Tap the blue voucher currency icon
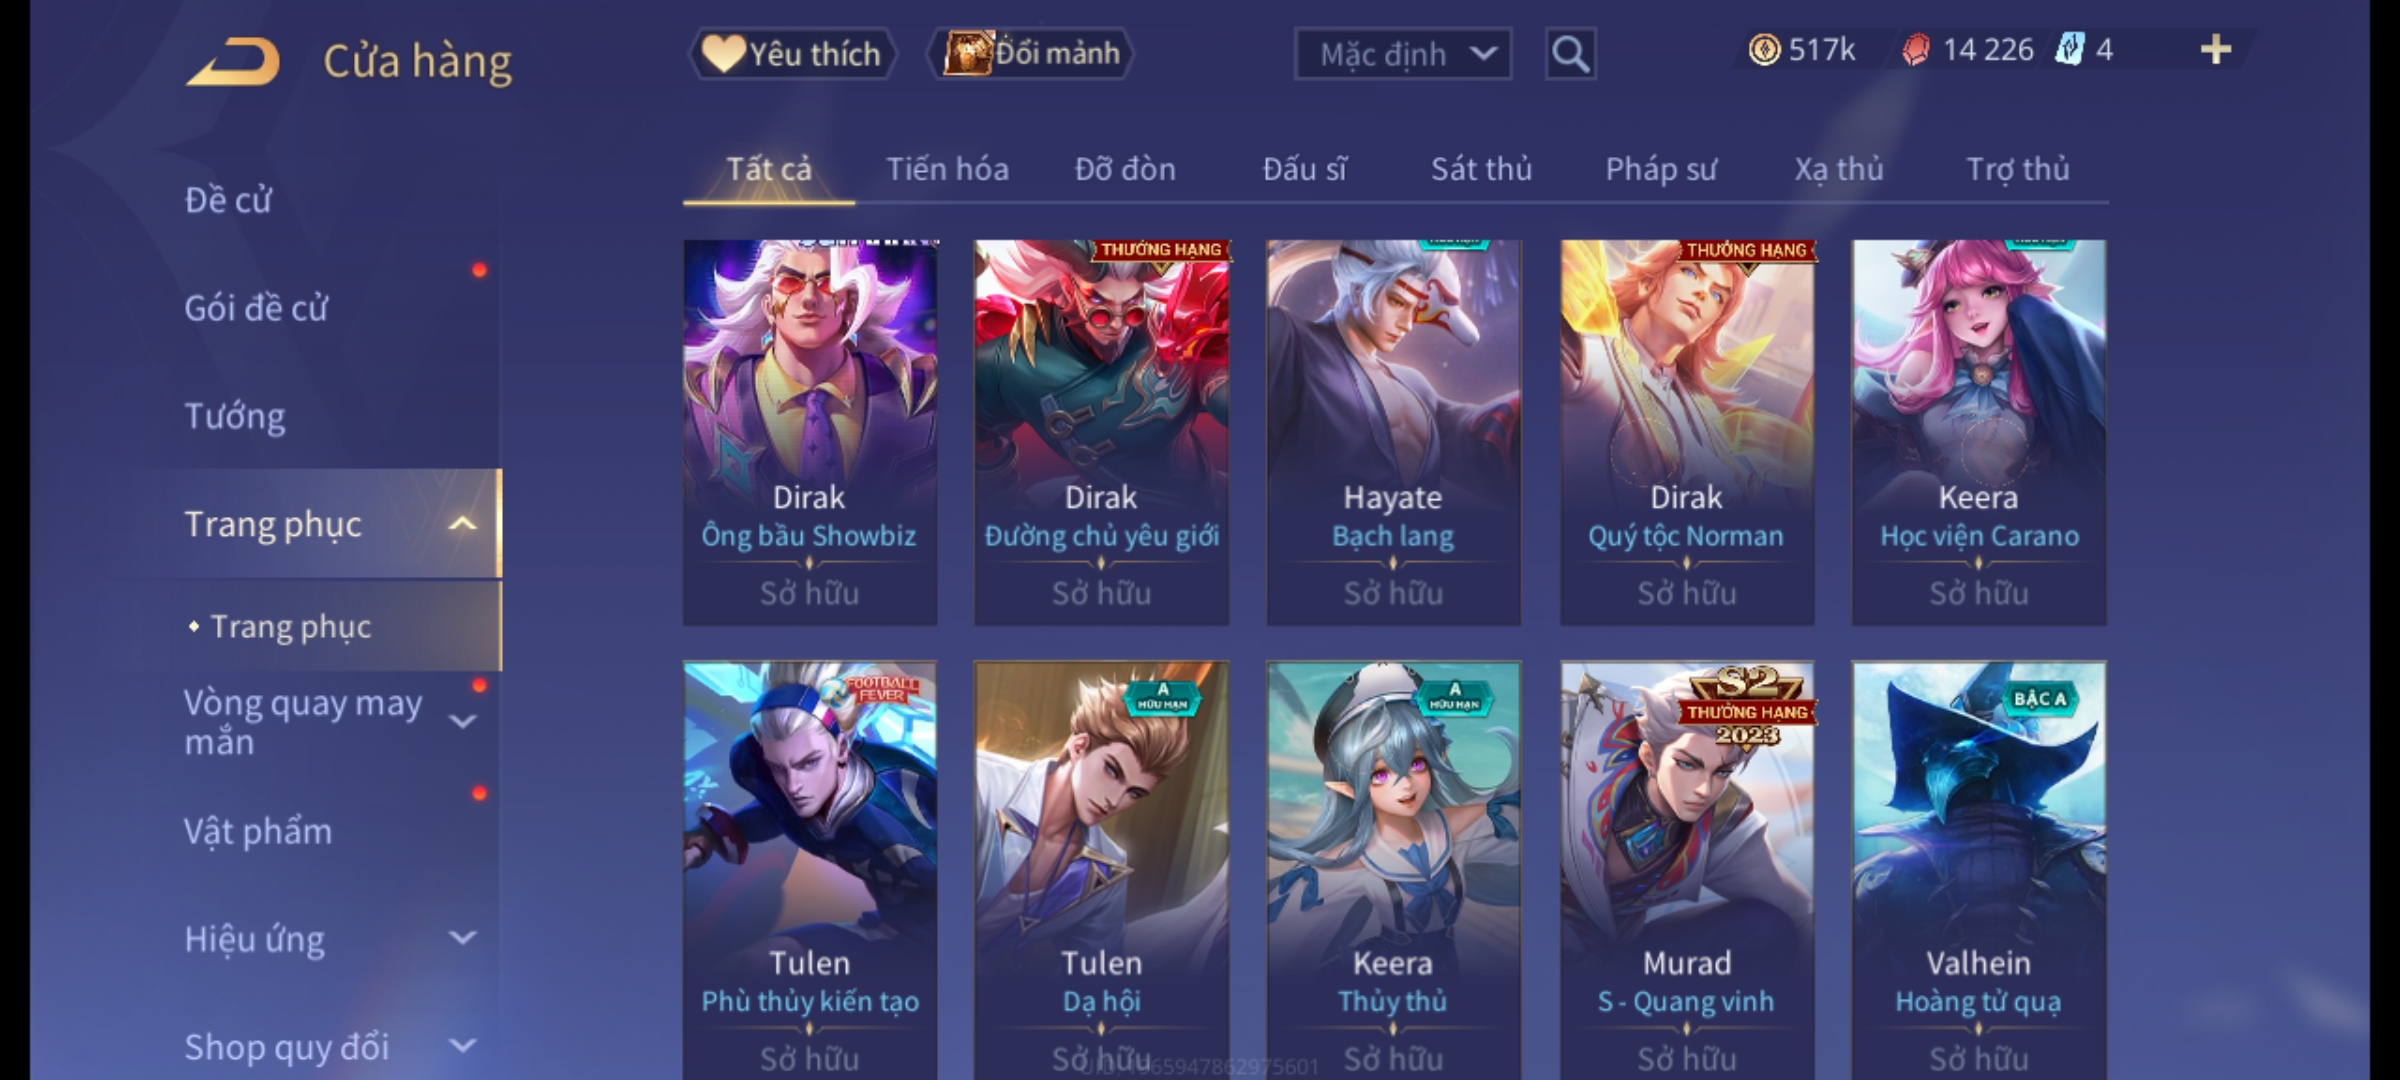The image size is (2400, 1080). coord(2069,50)
